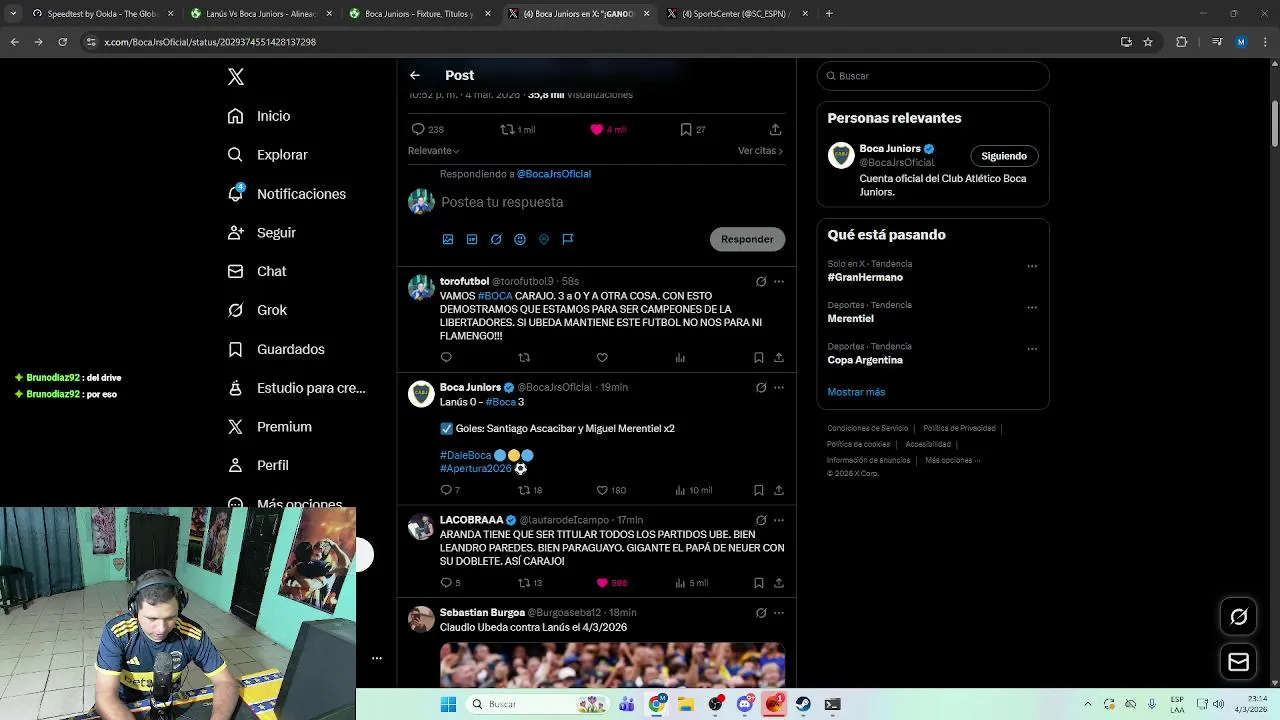This screenshot has width=1280, height=720.
Task: Open Relevante sort dropdown
Action: [x=433, y=150]
